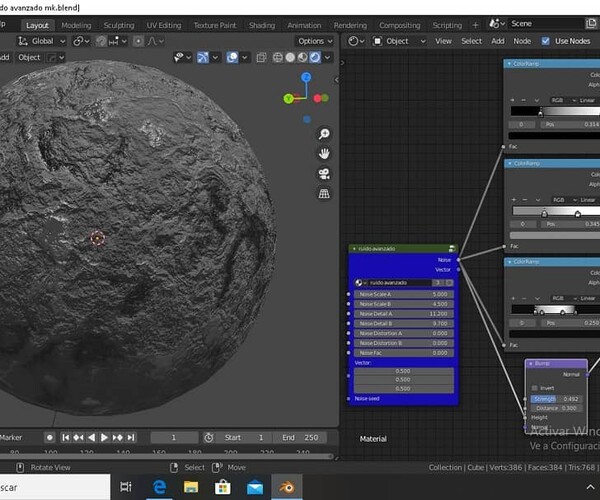Click the auto keying record button
This screenshot has height=500, width=600.
50,437
